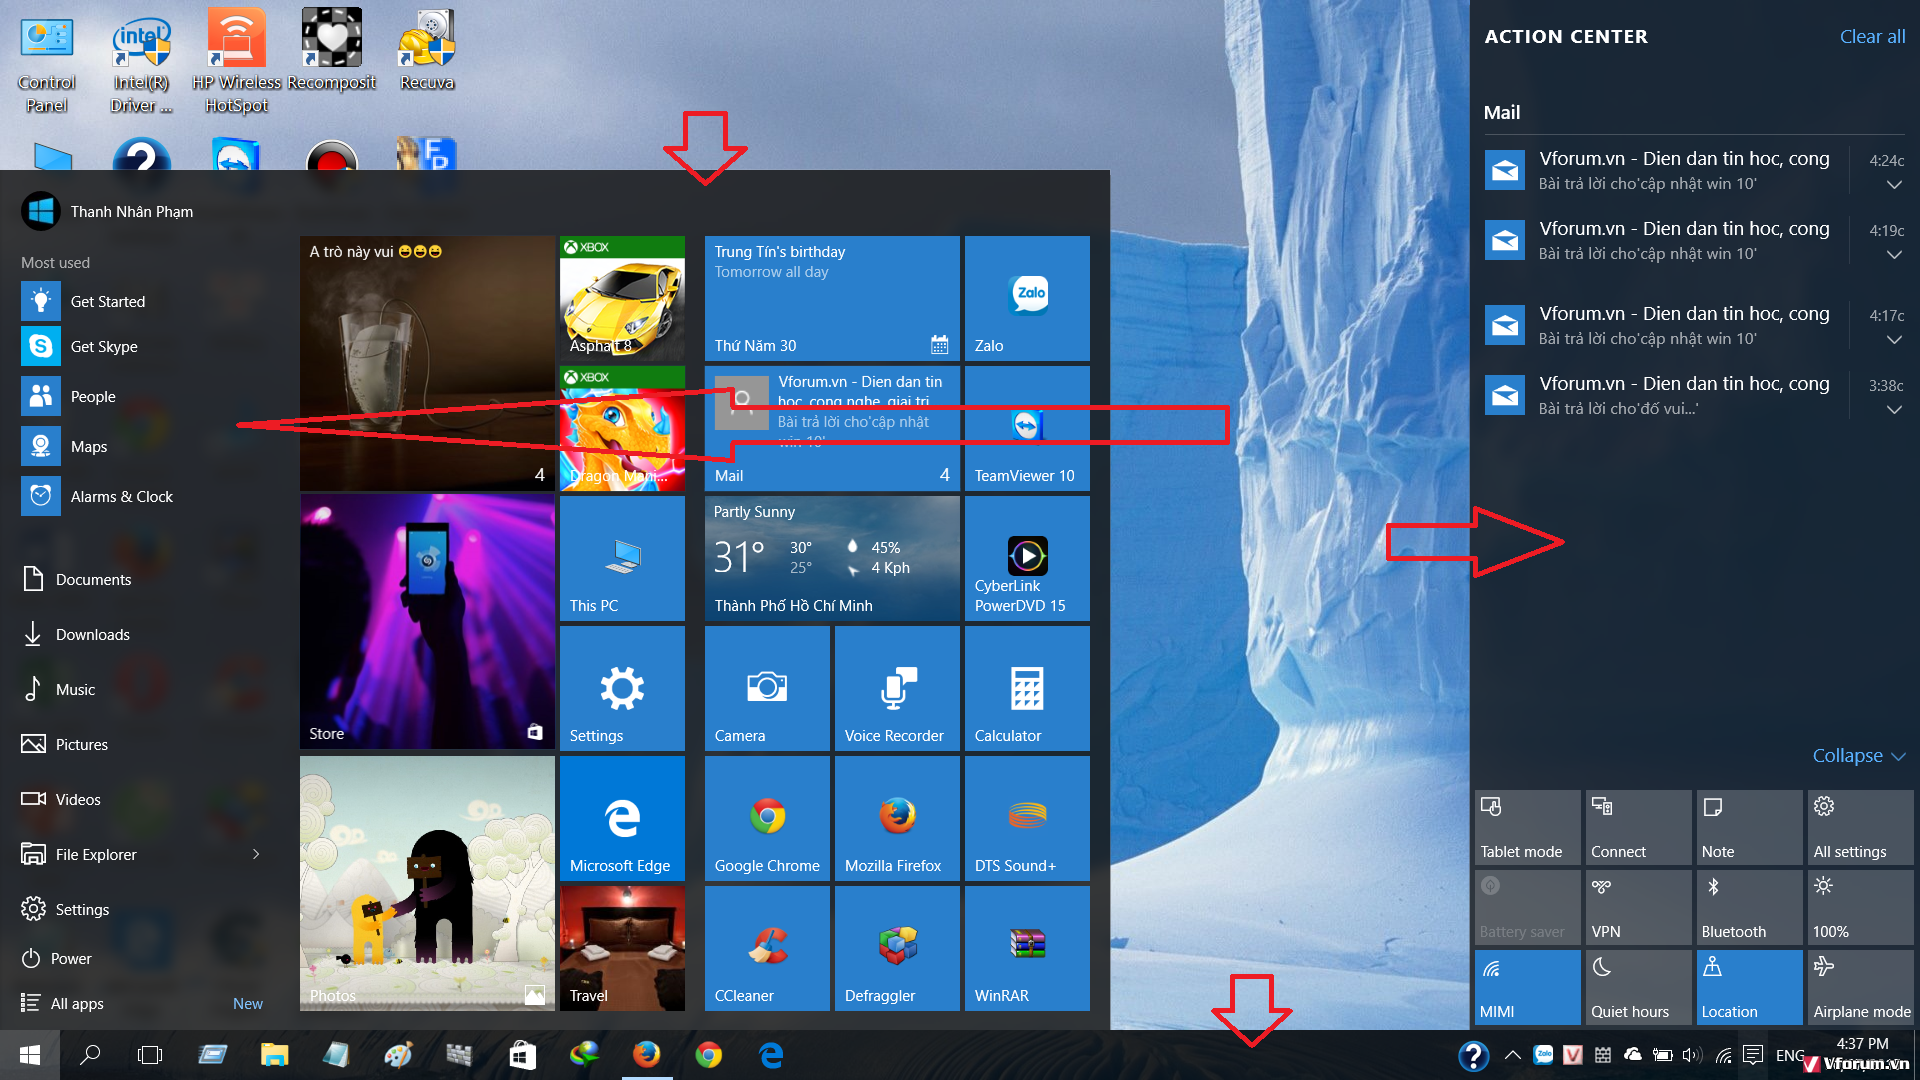Clear all notifications in Action Center
Screen dimensions: 1920x1080
coord(1872,36)
